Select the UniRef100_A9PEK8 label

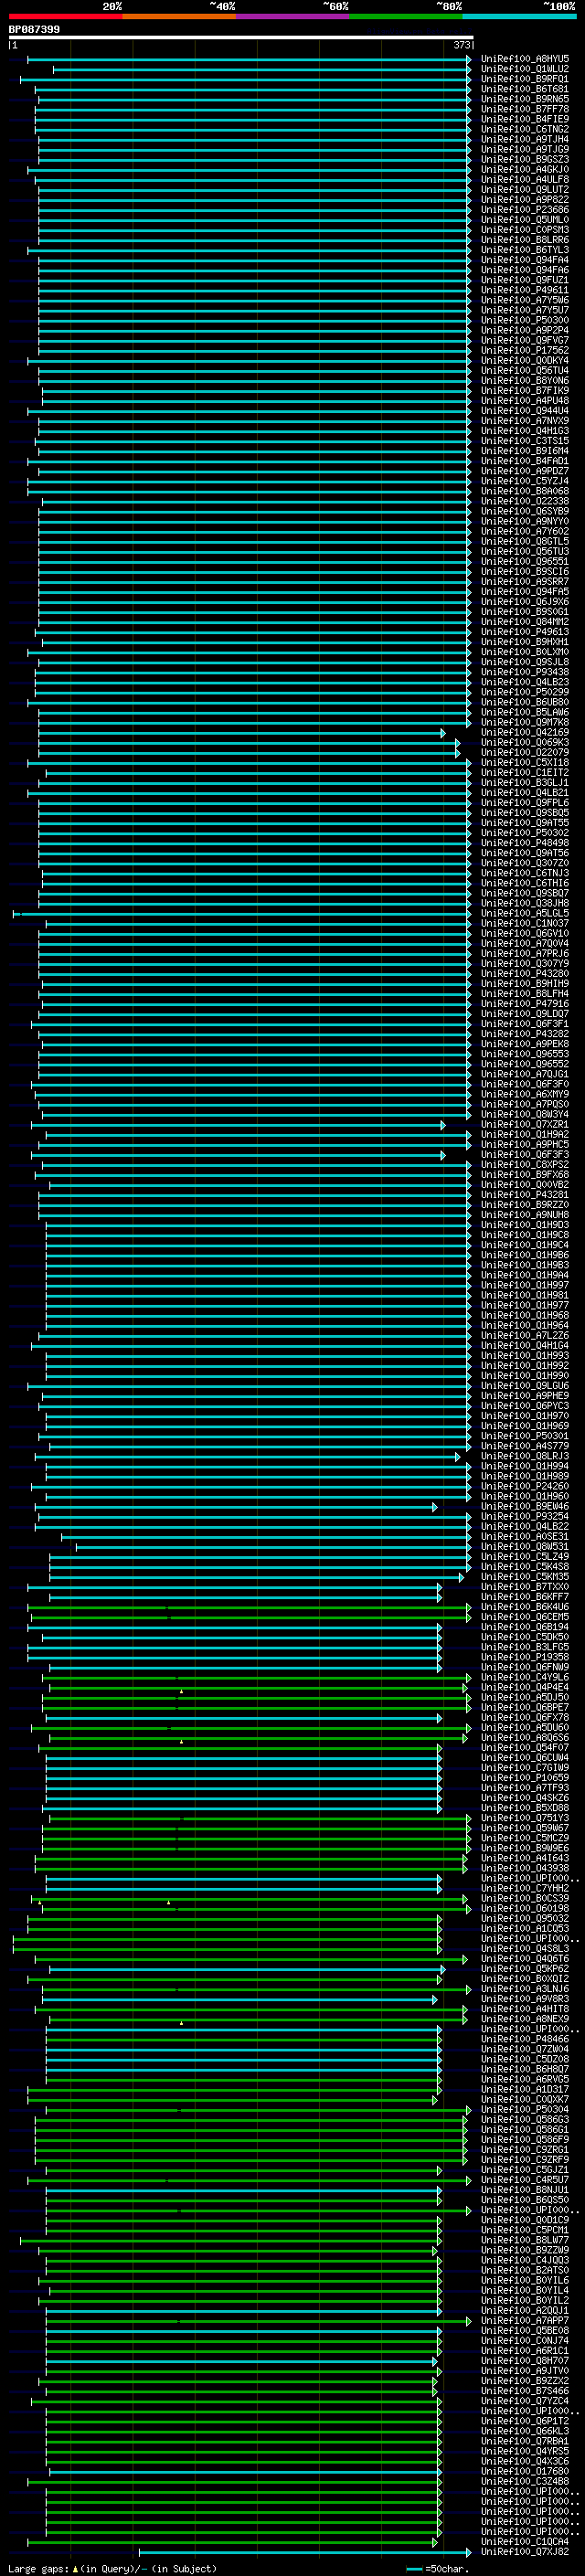[524, 1044]
